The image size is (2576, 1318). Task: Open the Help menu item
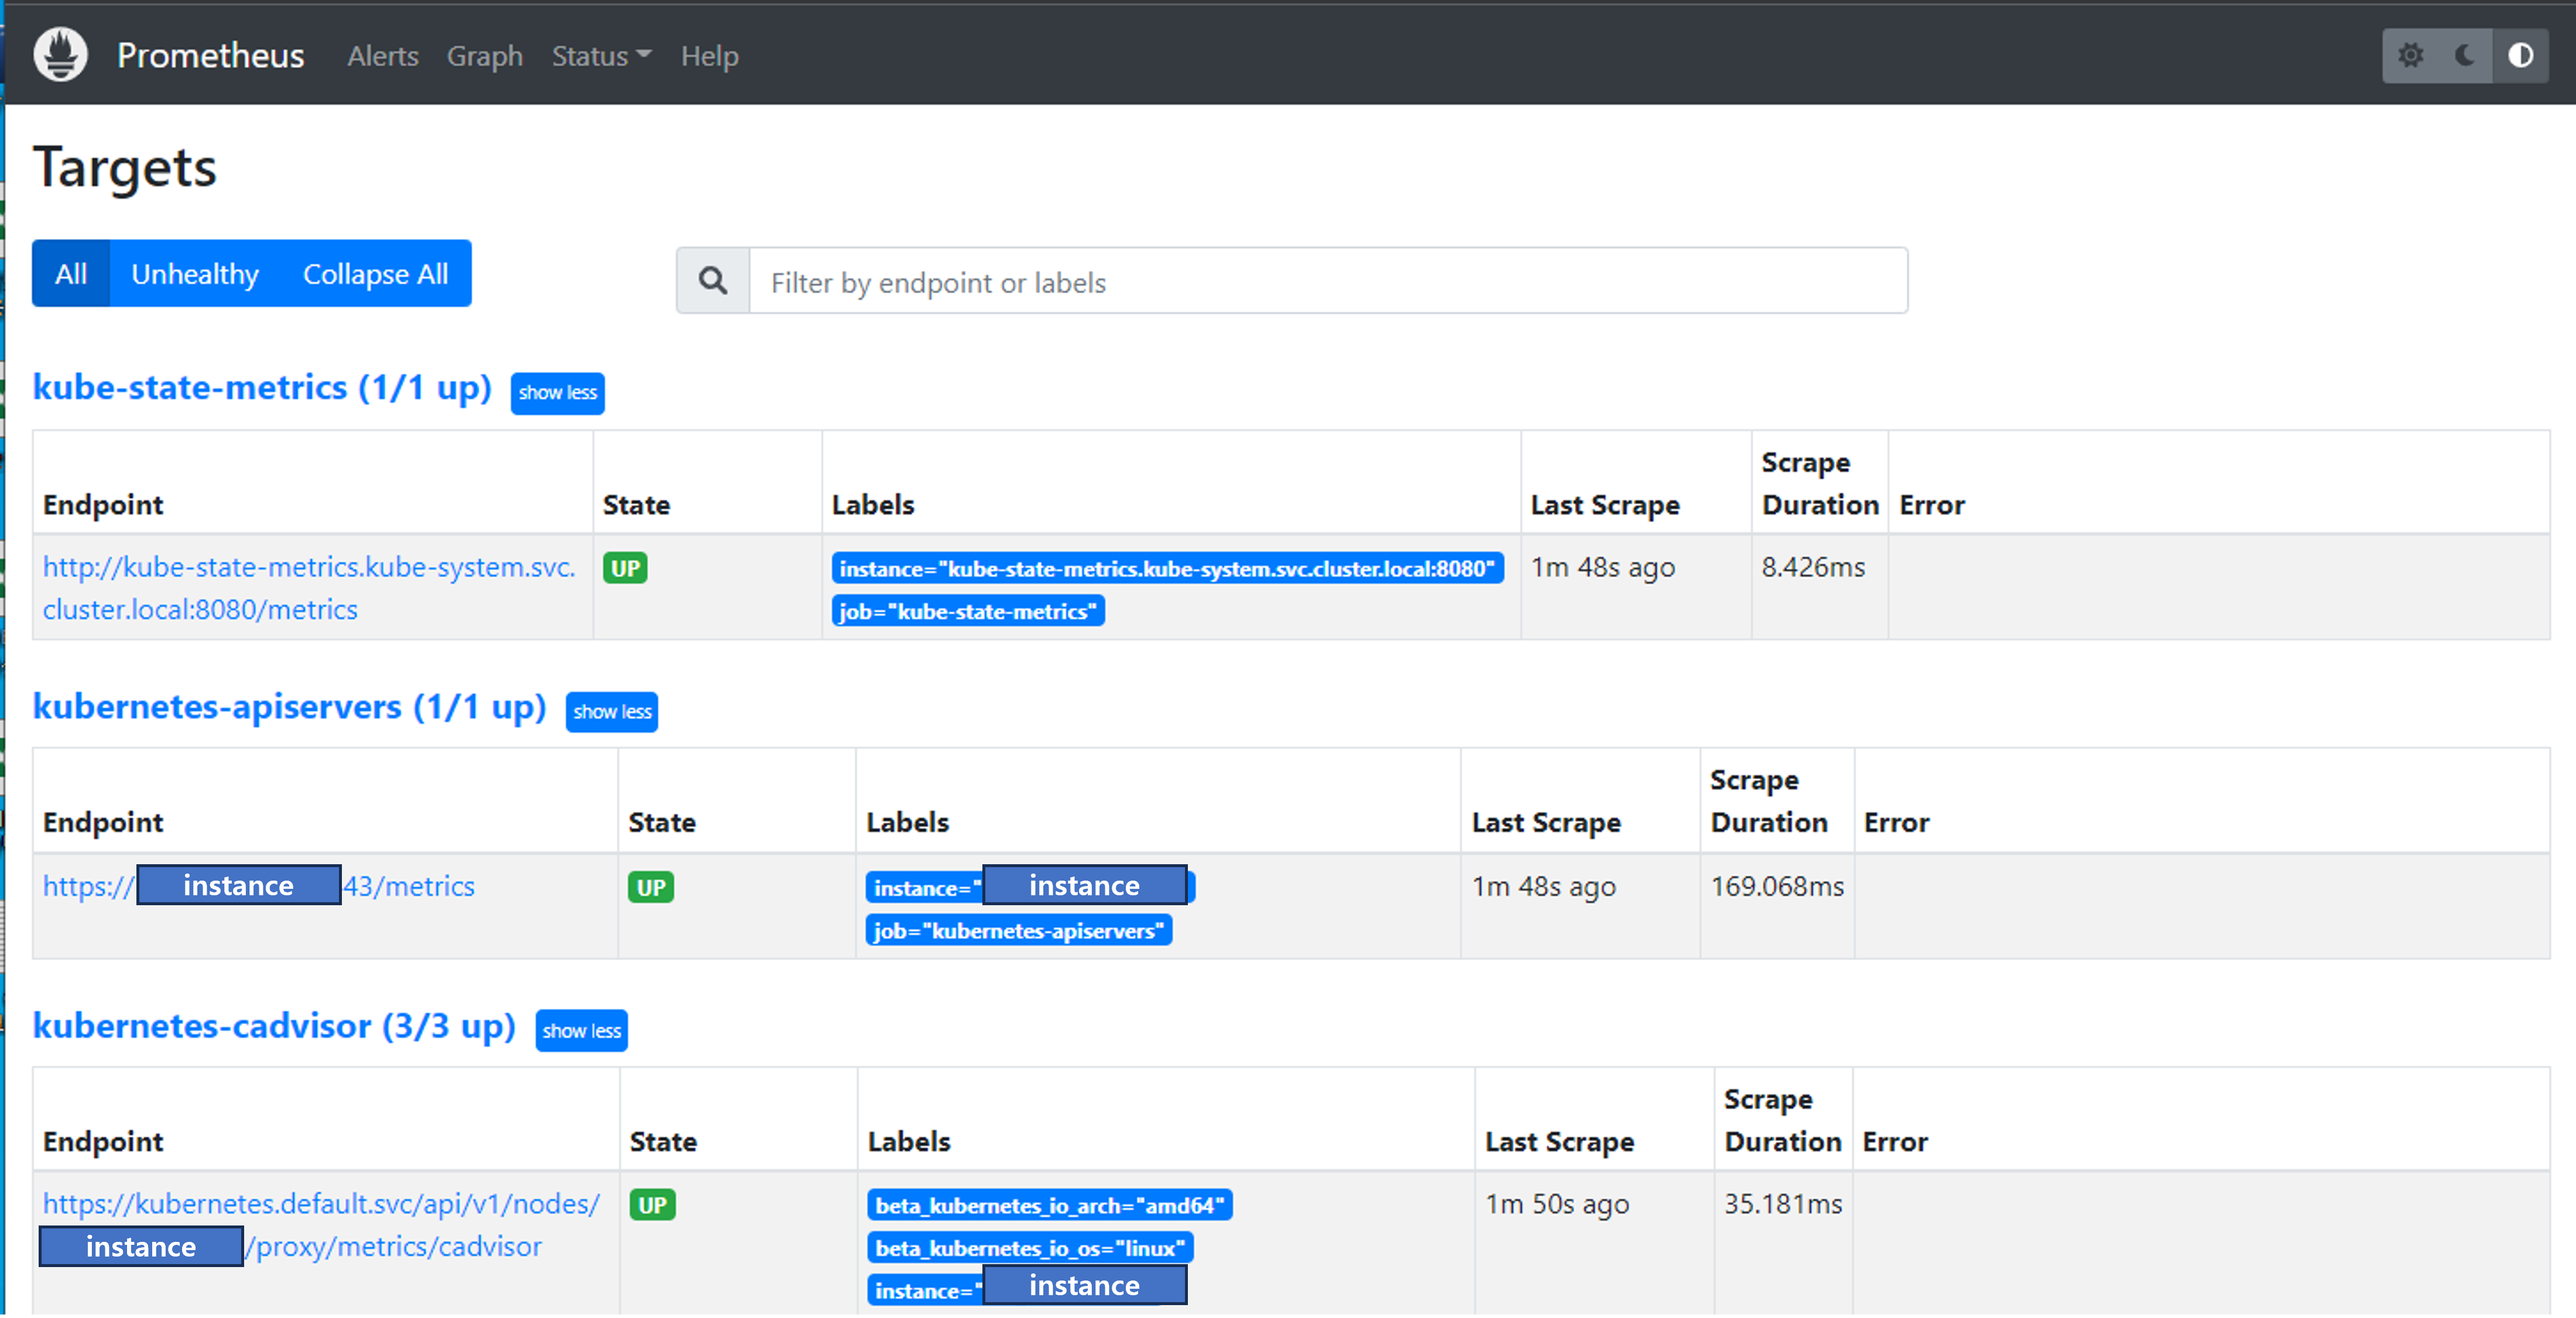tap(709, 56)
